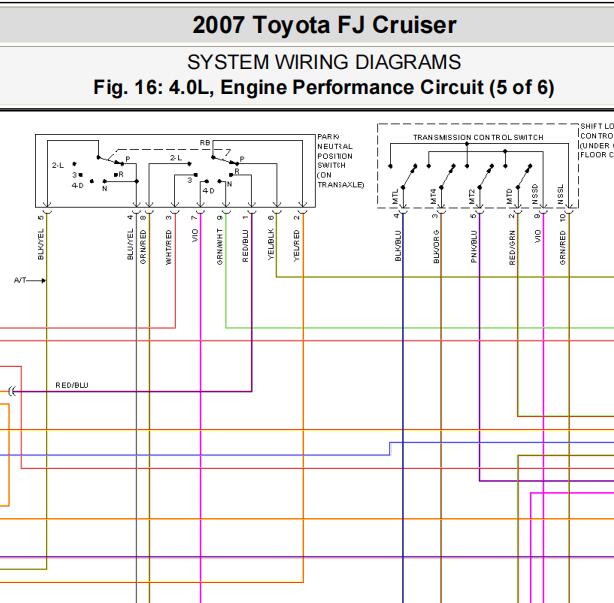
Task: Click the 'NSSL' terminal label
Action: click(560, 194)
